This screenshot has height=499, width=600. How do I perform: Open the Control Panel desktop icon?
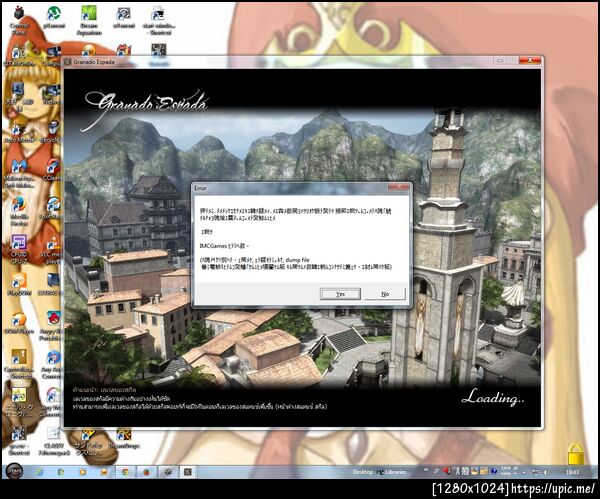[19, 20]
